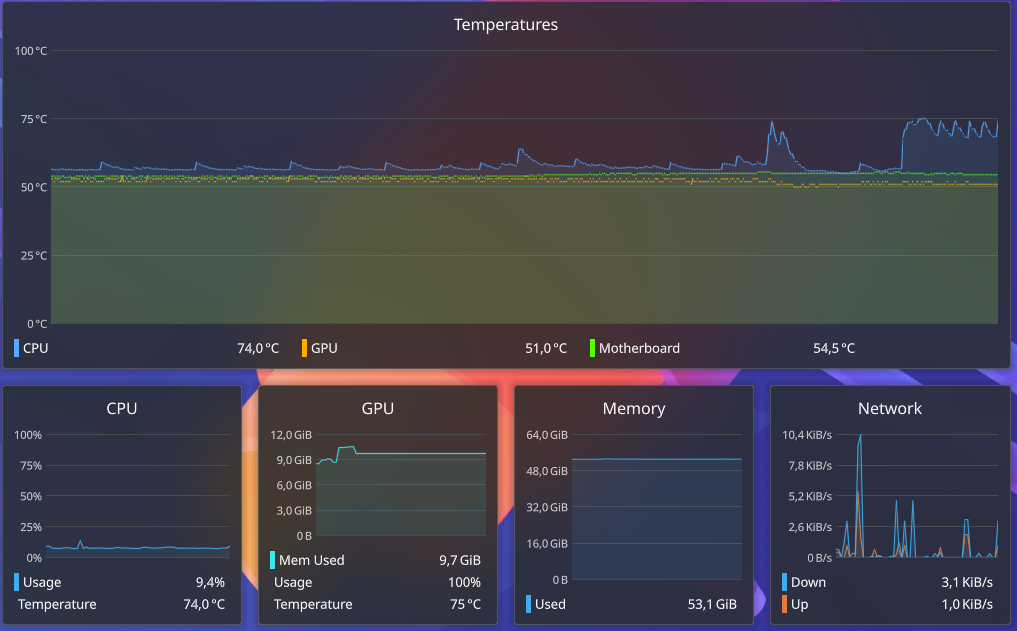The height and width of the screenshot is (631, 1017).
Task: Click the Mem Used color swatch
Action: tap(272, 560)
